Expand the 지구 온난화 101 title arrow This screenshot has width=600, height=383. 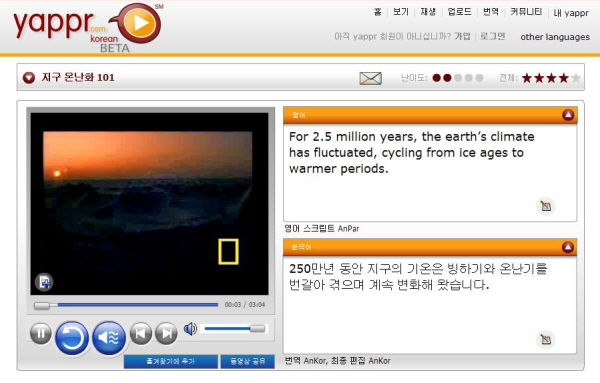point(29,78)
